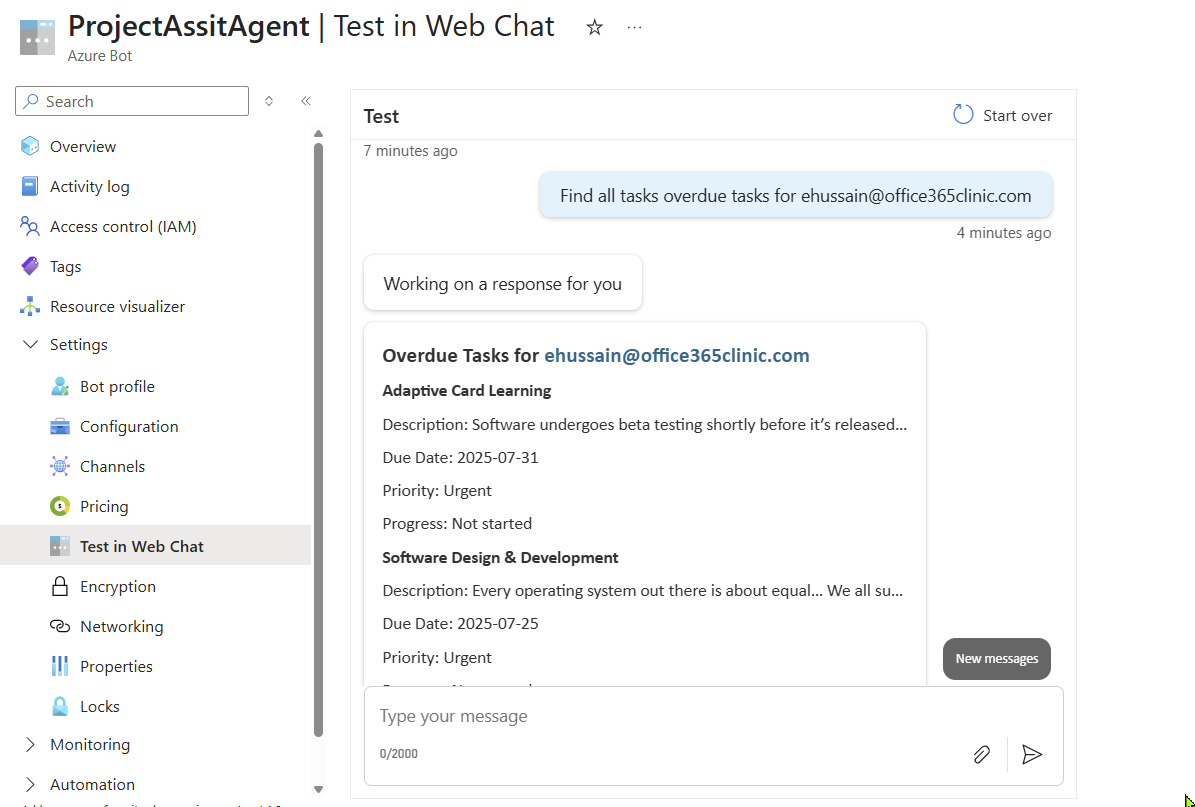Click the Activity log book icon
This screenshot has width=1195, height=807.
coord(30,186)
